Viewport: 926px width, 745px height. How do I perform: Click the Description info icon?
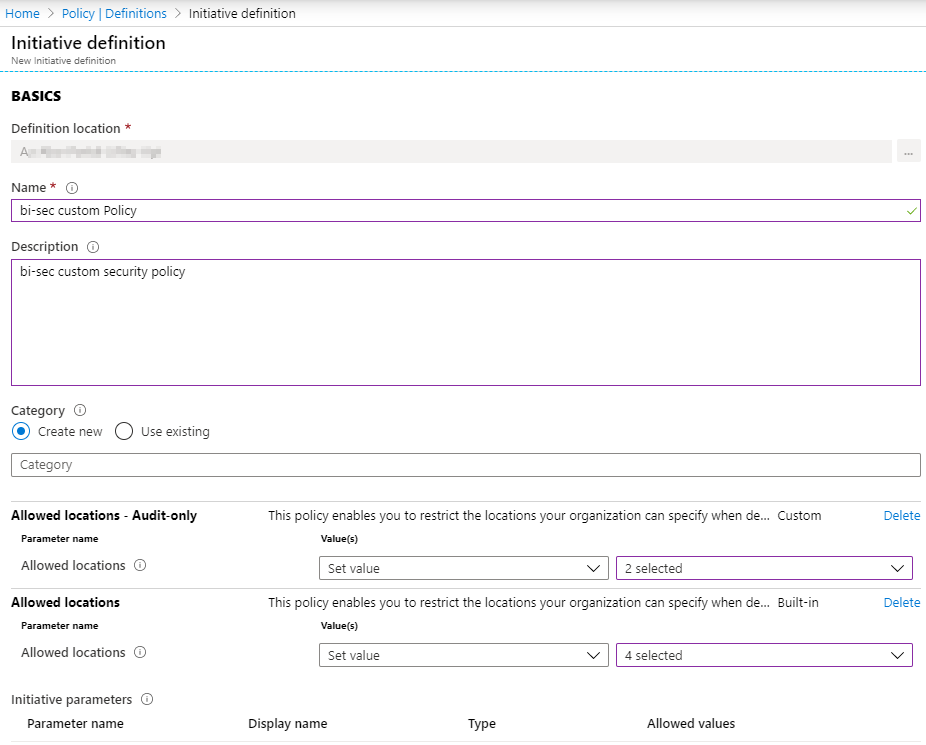(91, 247)
